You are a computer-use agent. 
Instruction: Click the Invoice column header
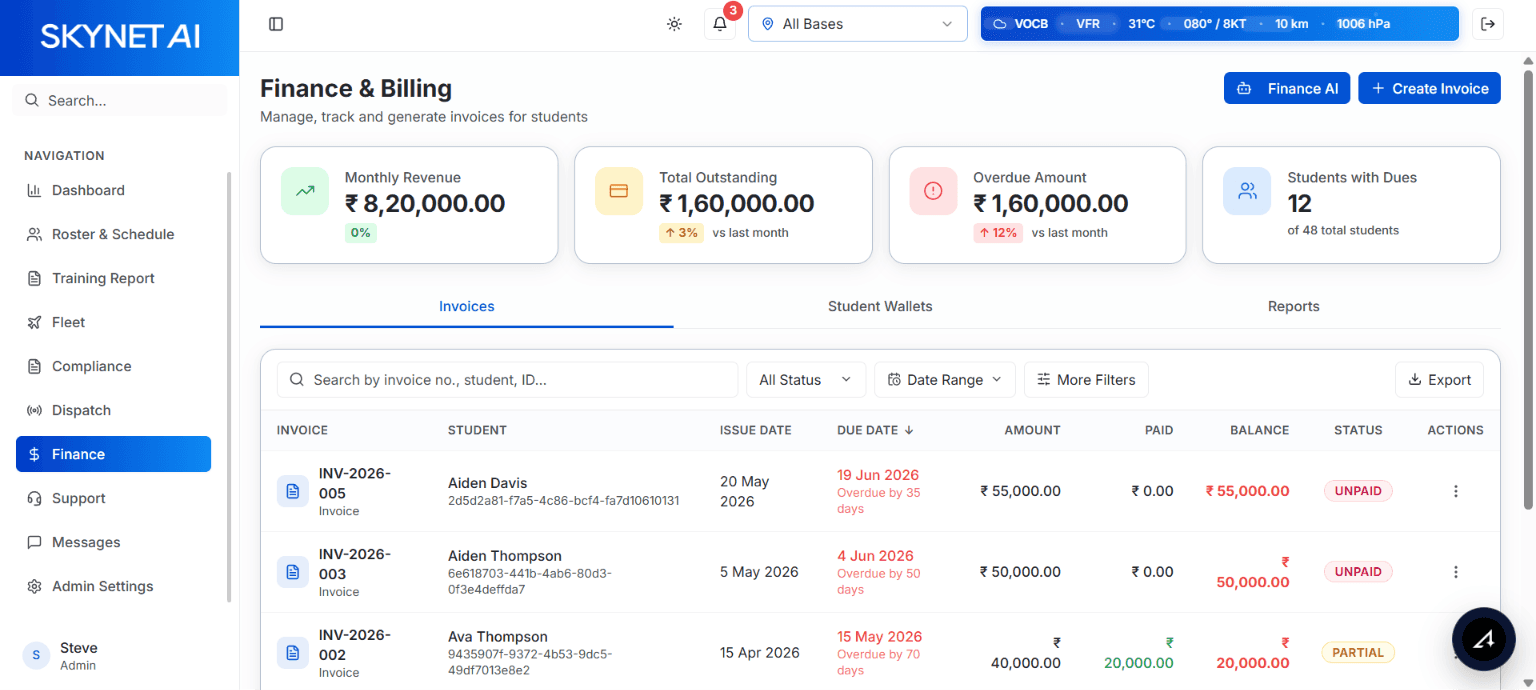pyautogui.click(x=302, y=430)
